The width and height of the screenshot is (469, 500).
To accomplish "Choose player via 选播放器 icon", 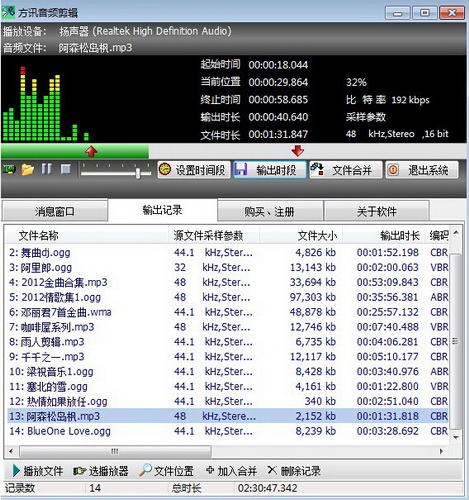I will click(79, 471).
